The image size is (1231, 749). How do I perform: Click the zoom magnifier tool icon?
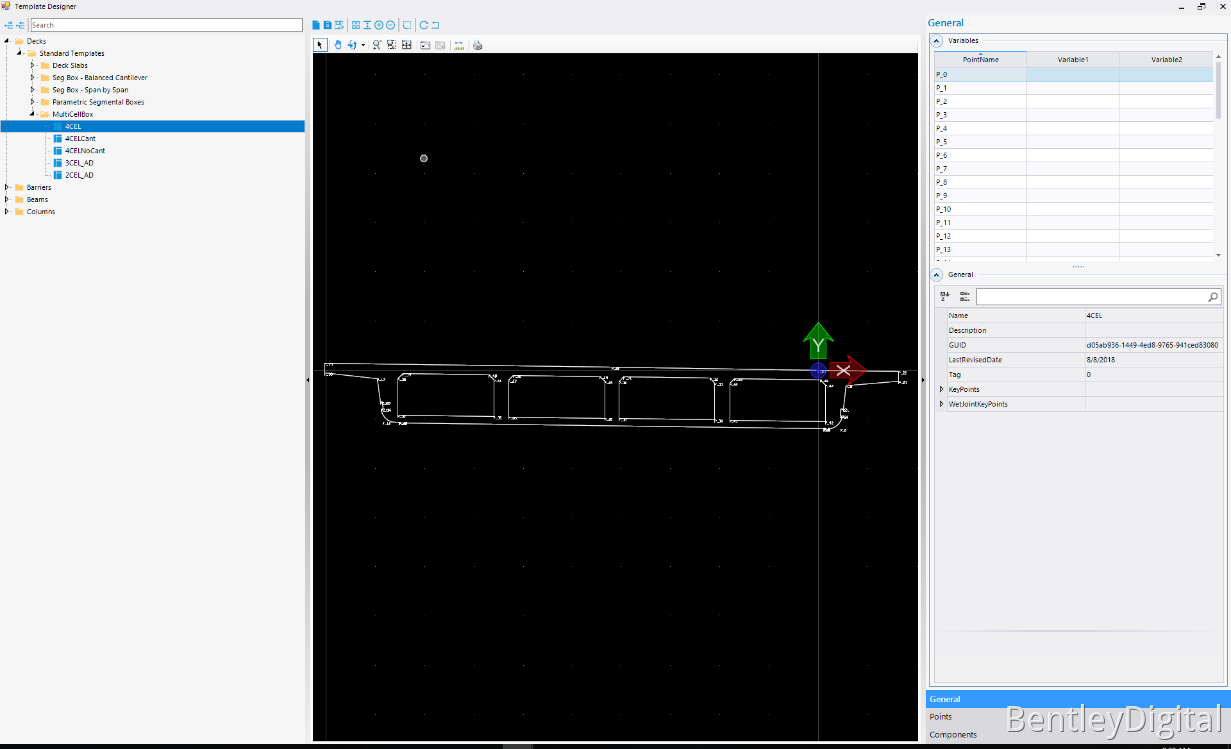(x=377, y=45)
